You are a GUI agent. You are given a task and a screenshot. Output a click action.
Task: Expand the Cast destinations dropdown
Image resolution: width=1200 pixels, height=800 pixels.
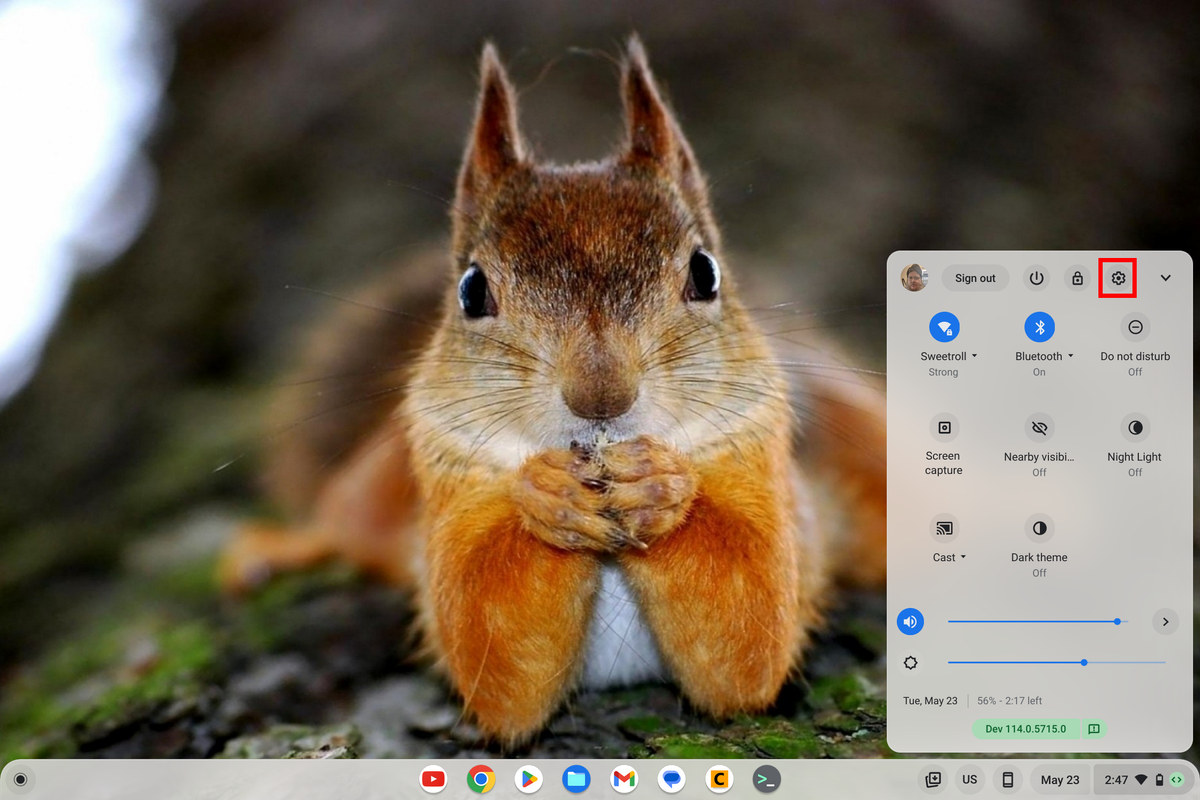click(962, 557)
